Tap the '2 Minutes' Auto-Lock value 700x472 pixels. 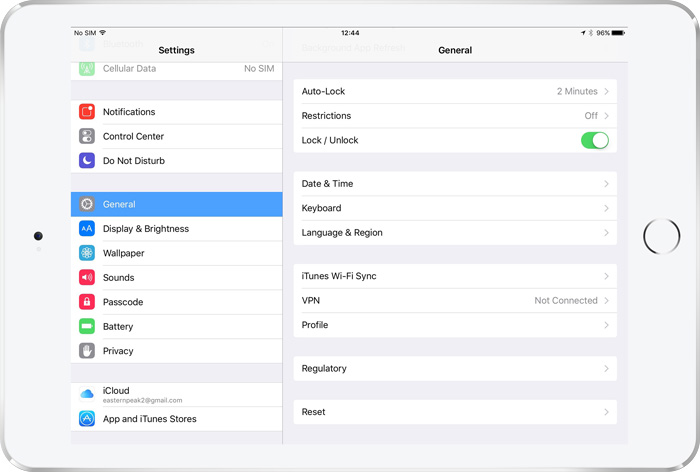(577, 91)
